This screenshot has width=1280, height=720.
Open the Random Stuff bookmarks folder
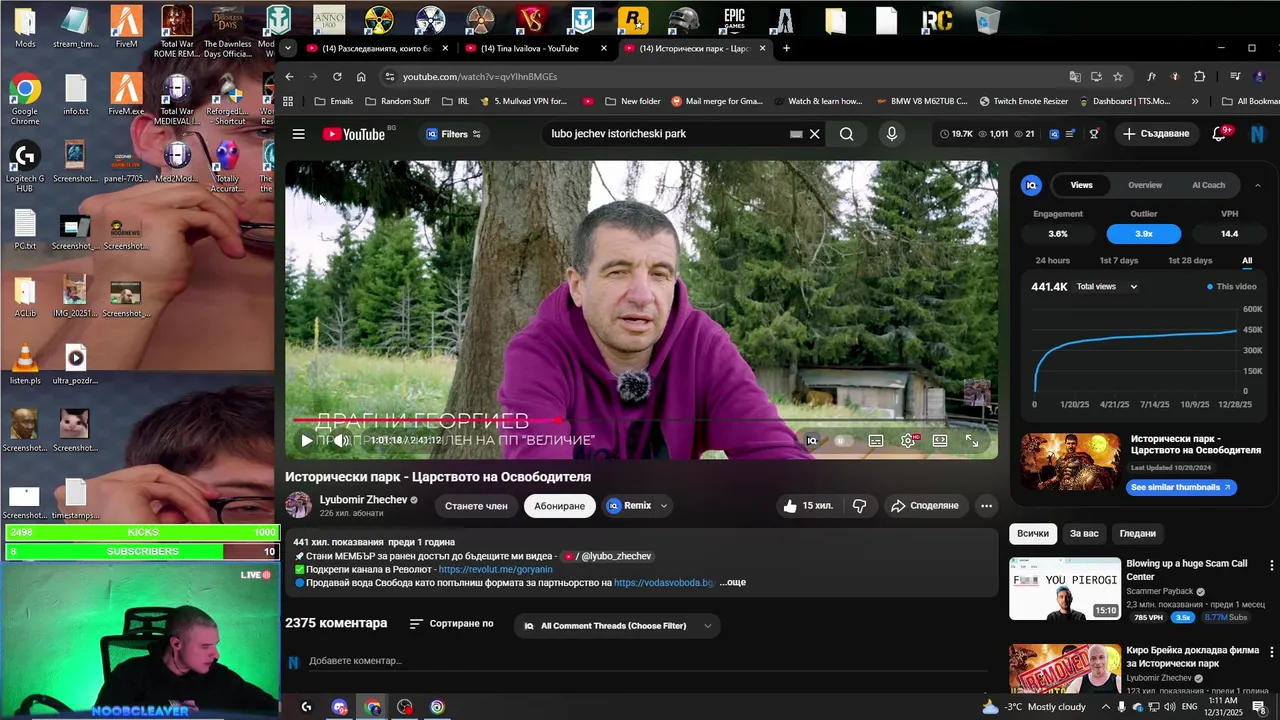pos(397,101)
